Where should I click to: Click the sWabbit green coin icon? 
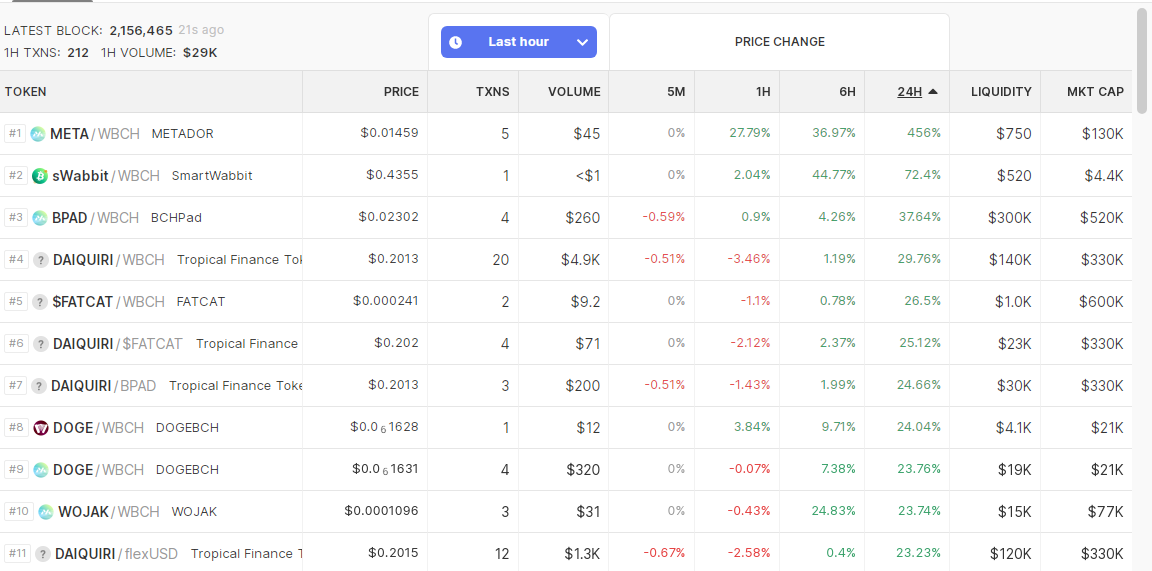40,176
